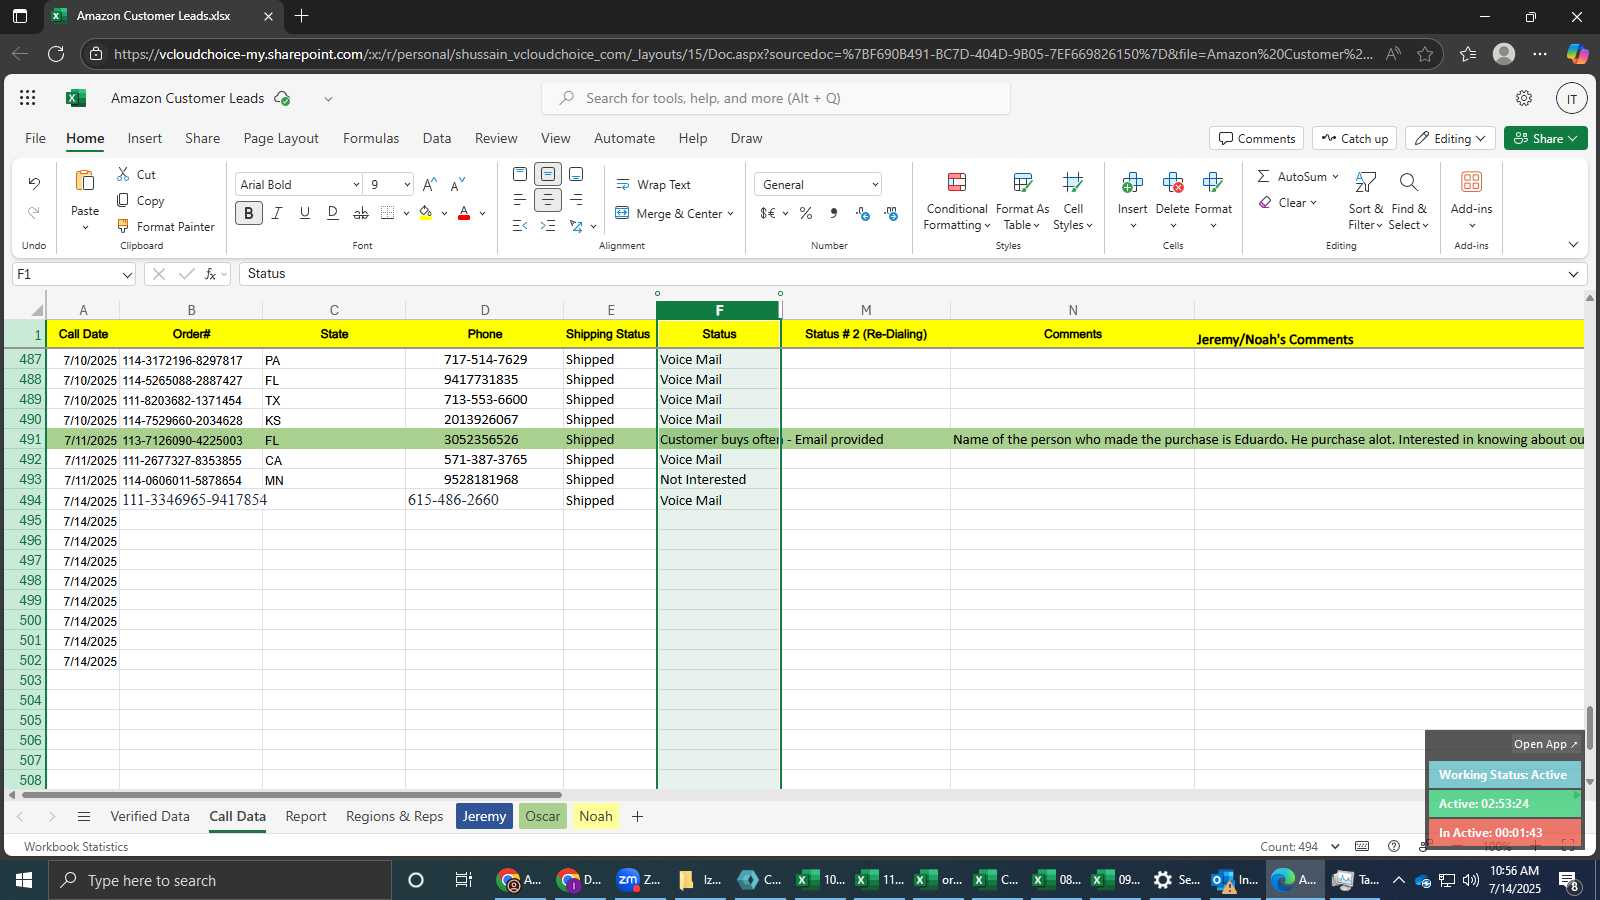This screenshot has width=1600, height=900.
Task: Apply the red font color
Action: click(464, 213)
